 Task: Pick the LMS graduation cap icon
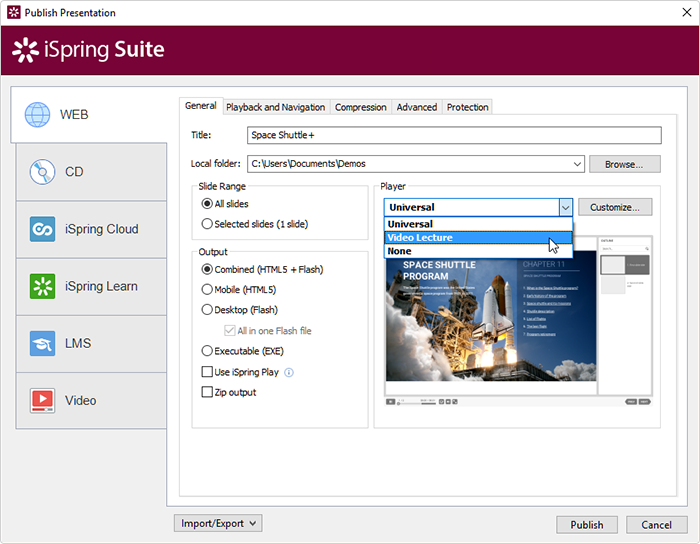pyautogui.click(x=42, y=343)
